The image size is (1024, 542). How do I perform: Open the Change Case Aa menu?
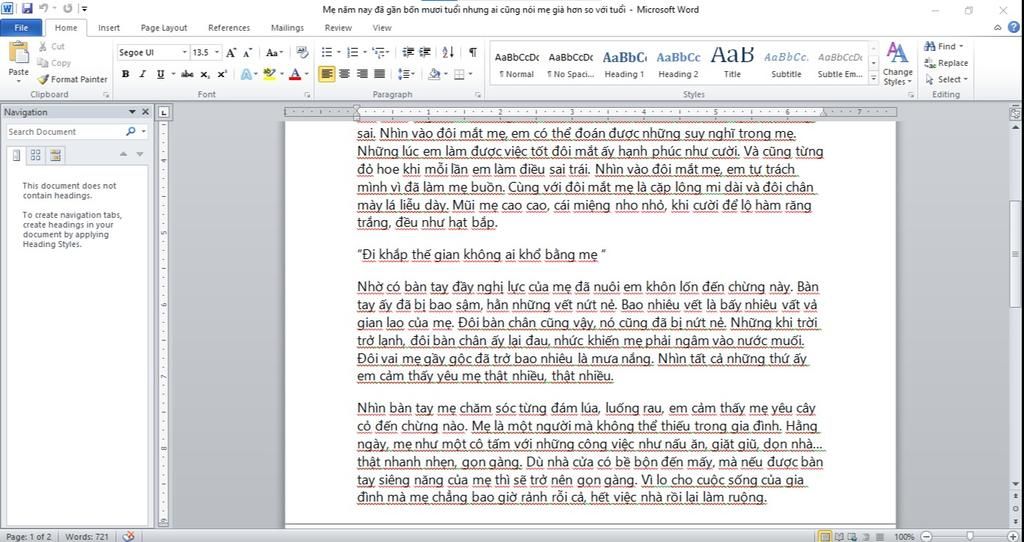(274, 53)
